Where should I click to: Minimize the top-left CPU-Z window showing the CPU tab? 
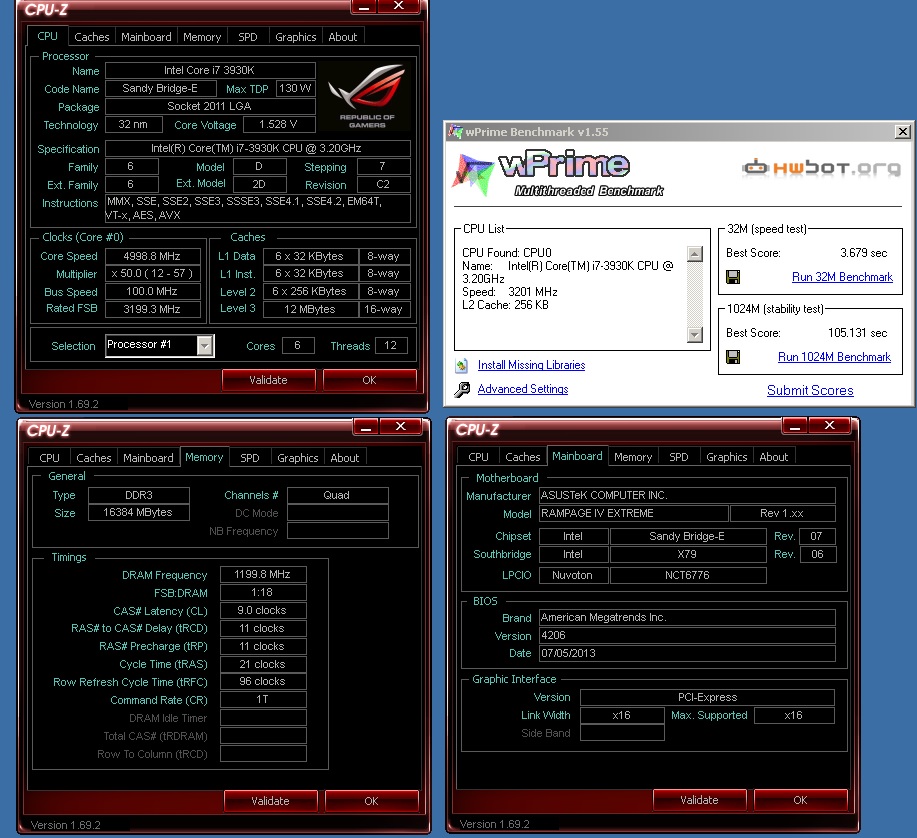[364, 6]
